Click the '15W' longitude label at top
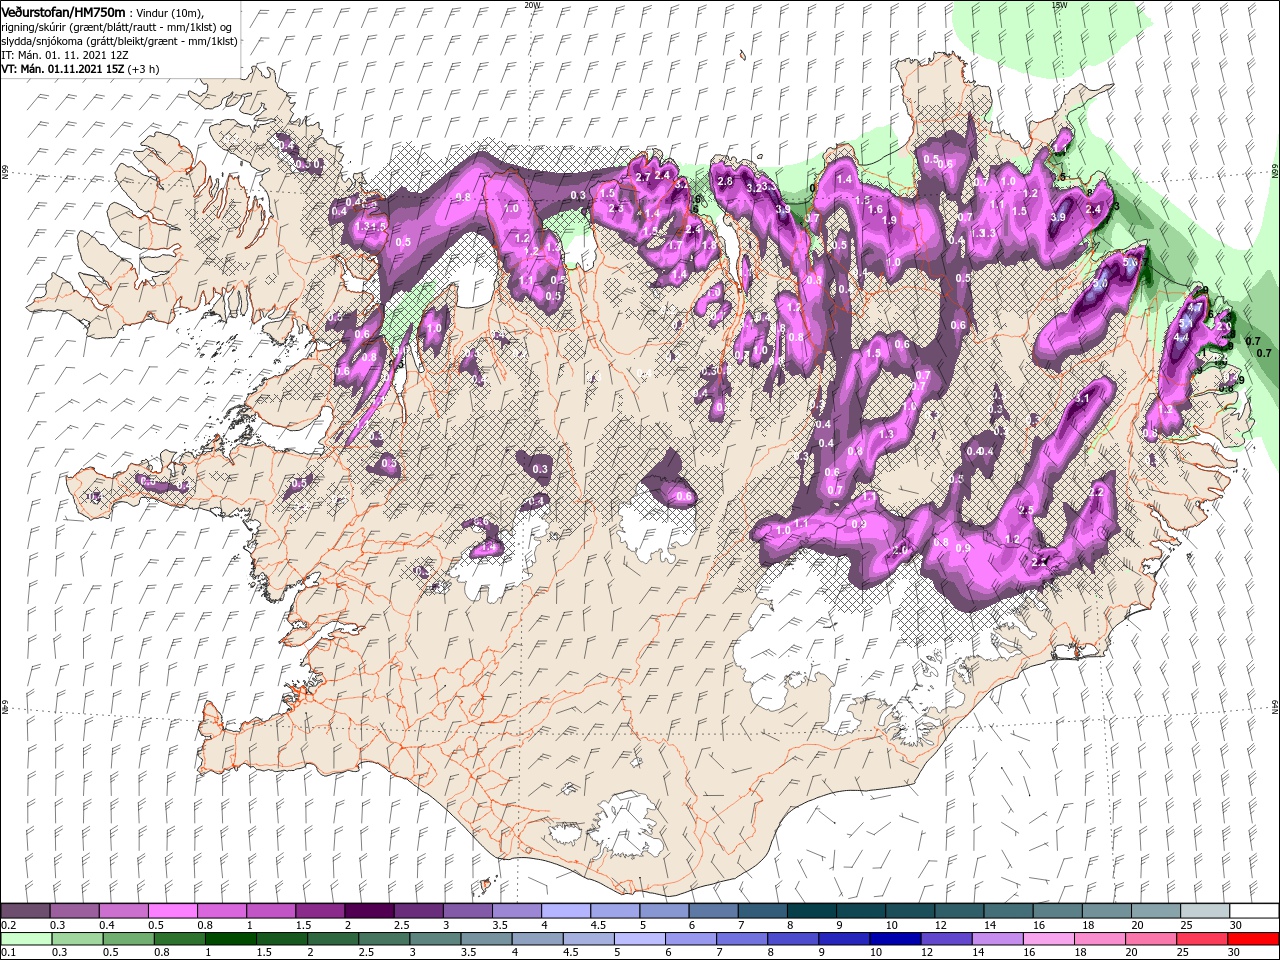Screen dimensions: 1280x960 point(1059,5)
